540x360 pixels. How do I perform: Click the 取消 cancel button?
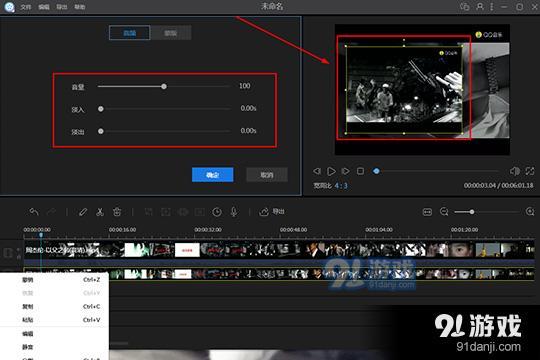pos(267,175)
